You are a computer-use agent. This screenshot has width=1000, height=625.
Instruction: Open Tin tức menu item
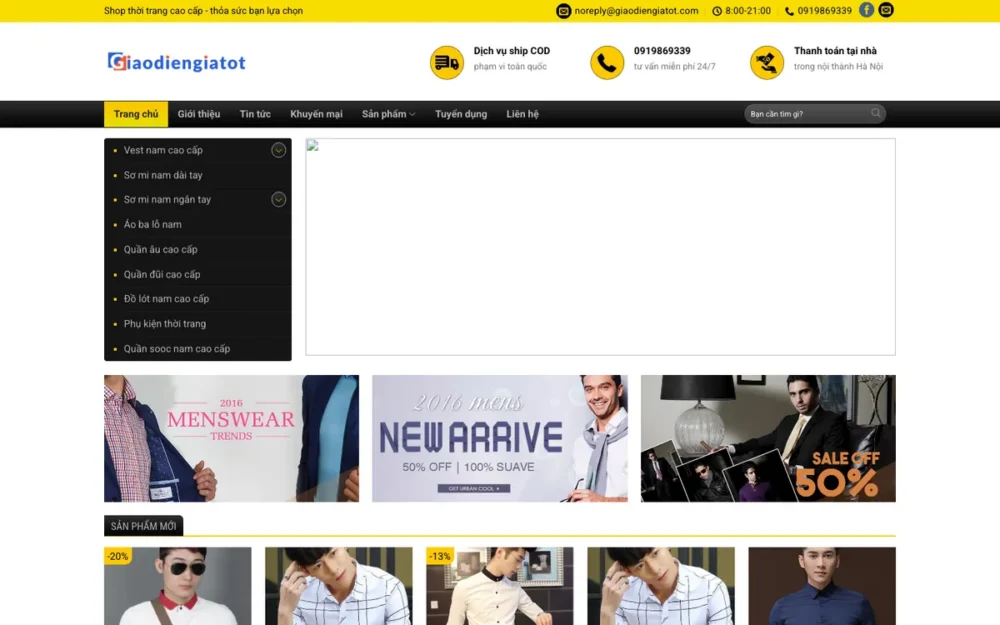[x=255, y=114]
